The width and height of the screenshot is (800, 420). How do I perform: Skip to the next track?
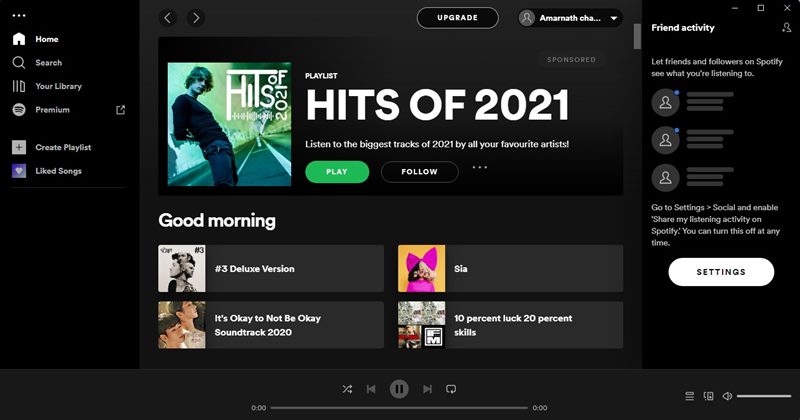pos(427,389)
